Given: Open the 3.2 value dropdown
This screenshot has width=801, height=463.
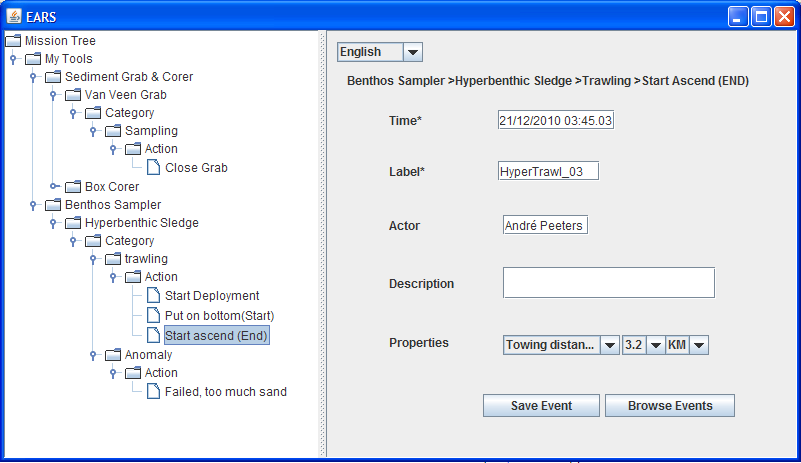Looking at the screenshot, I should click(656, 345).
